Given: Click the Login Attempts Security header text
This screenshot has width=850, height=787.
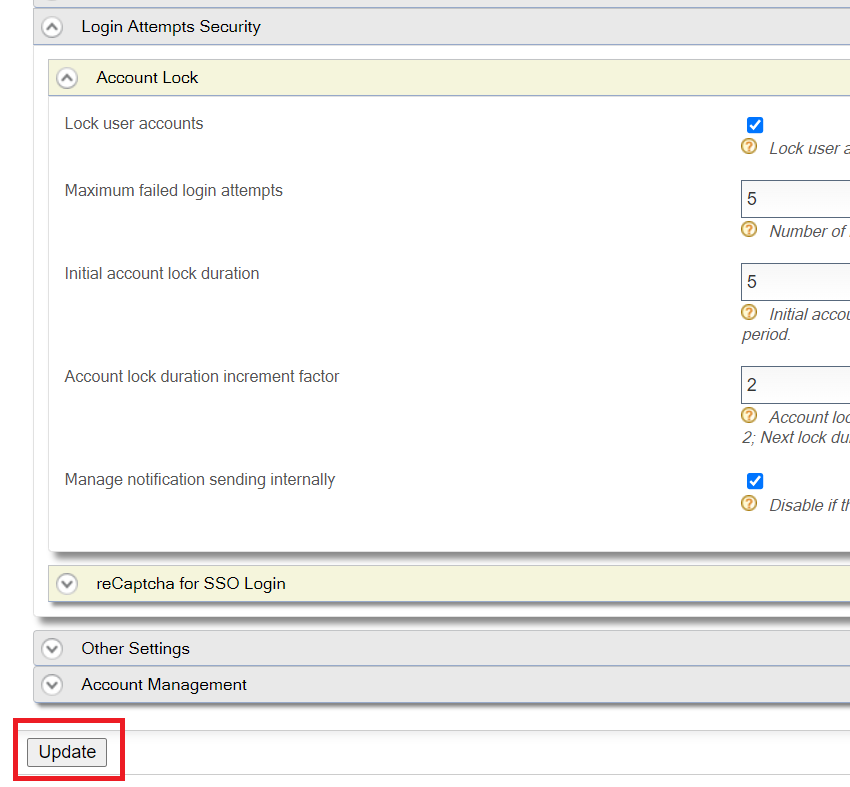Looking at the screenshot, I should pyautogui.click(x=170, y=27).
